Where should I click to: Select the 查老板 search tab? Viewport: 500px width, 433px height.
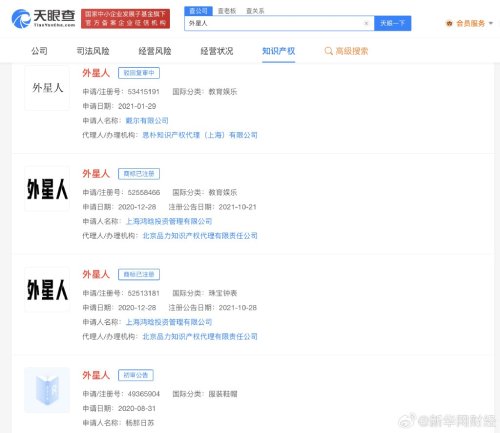[227, 11]
